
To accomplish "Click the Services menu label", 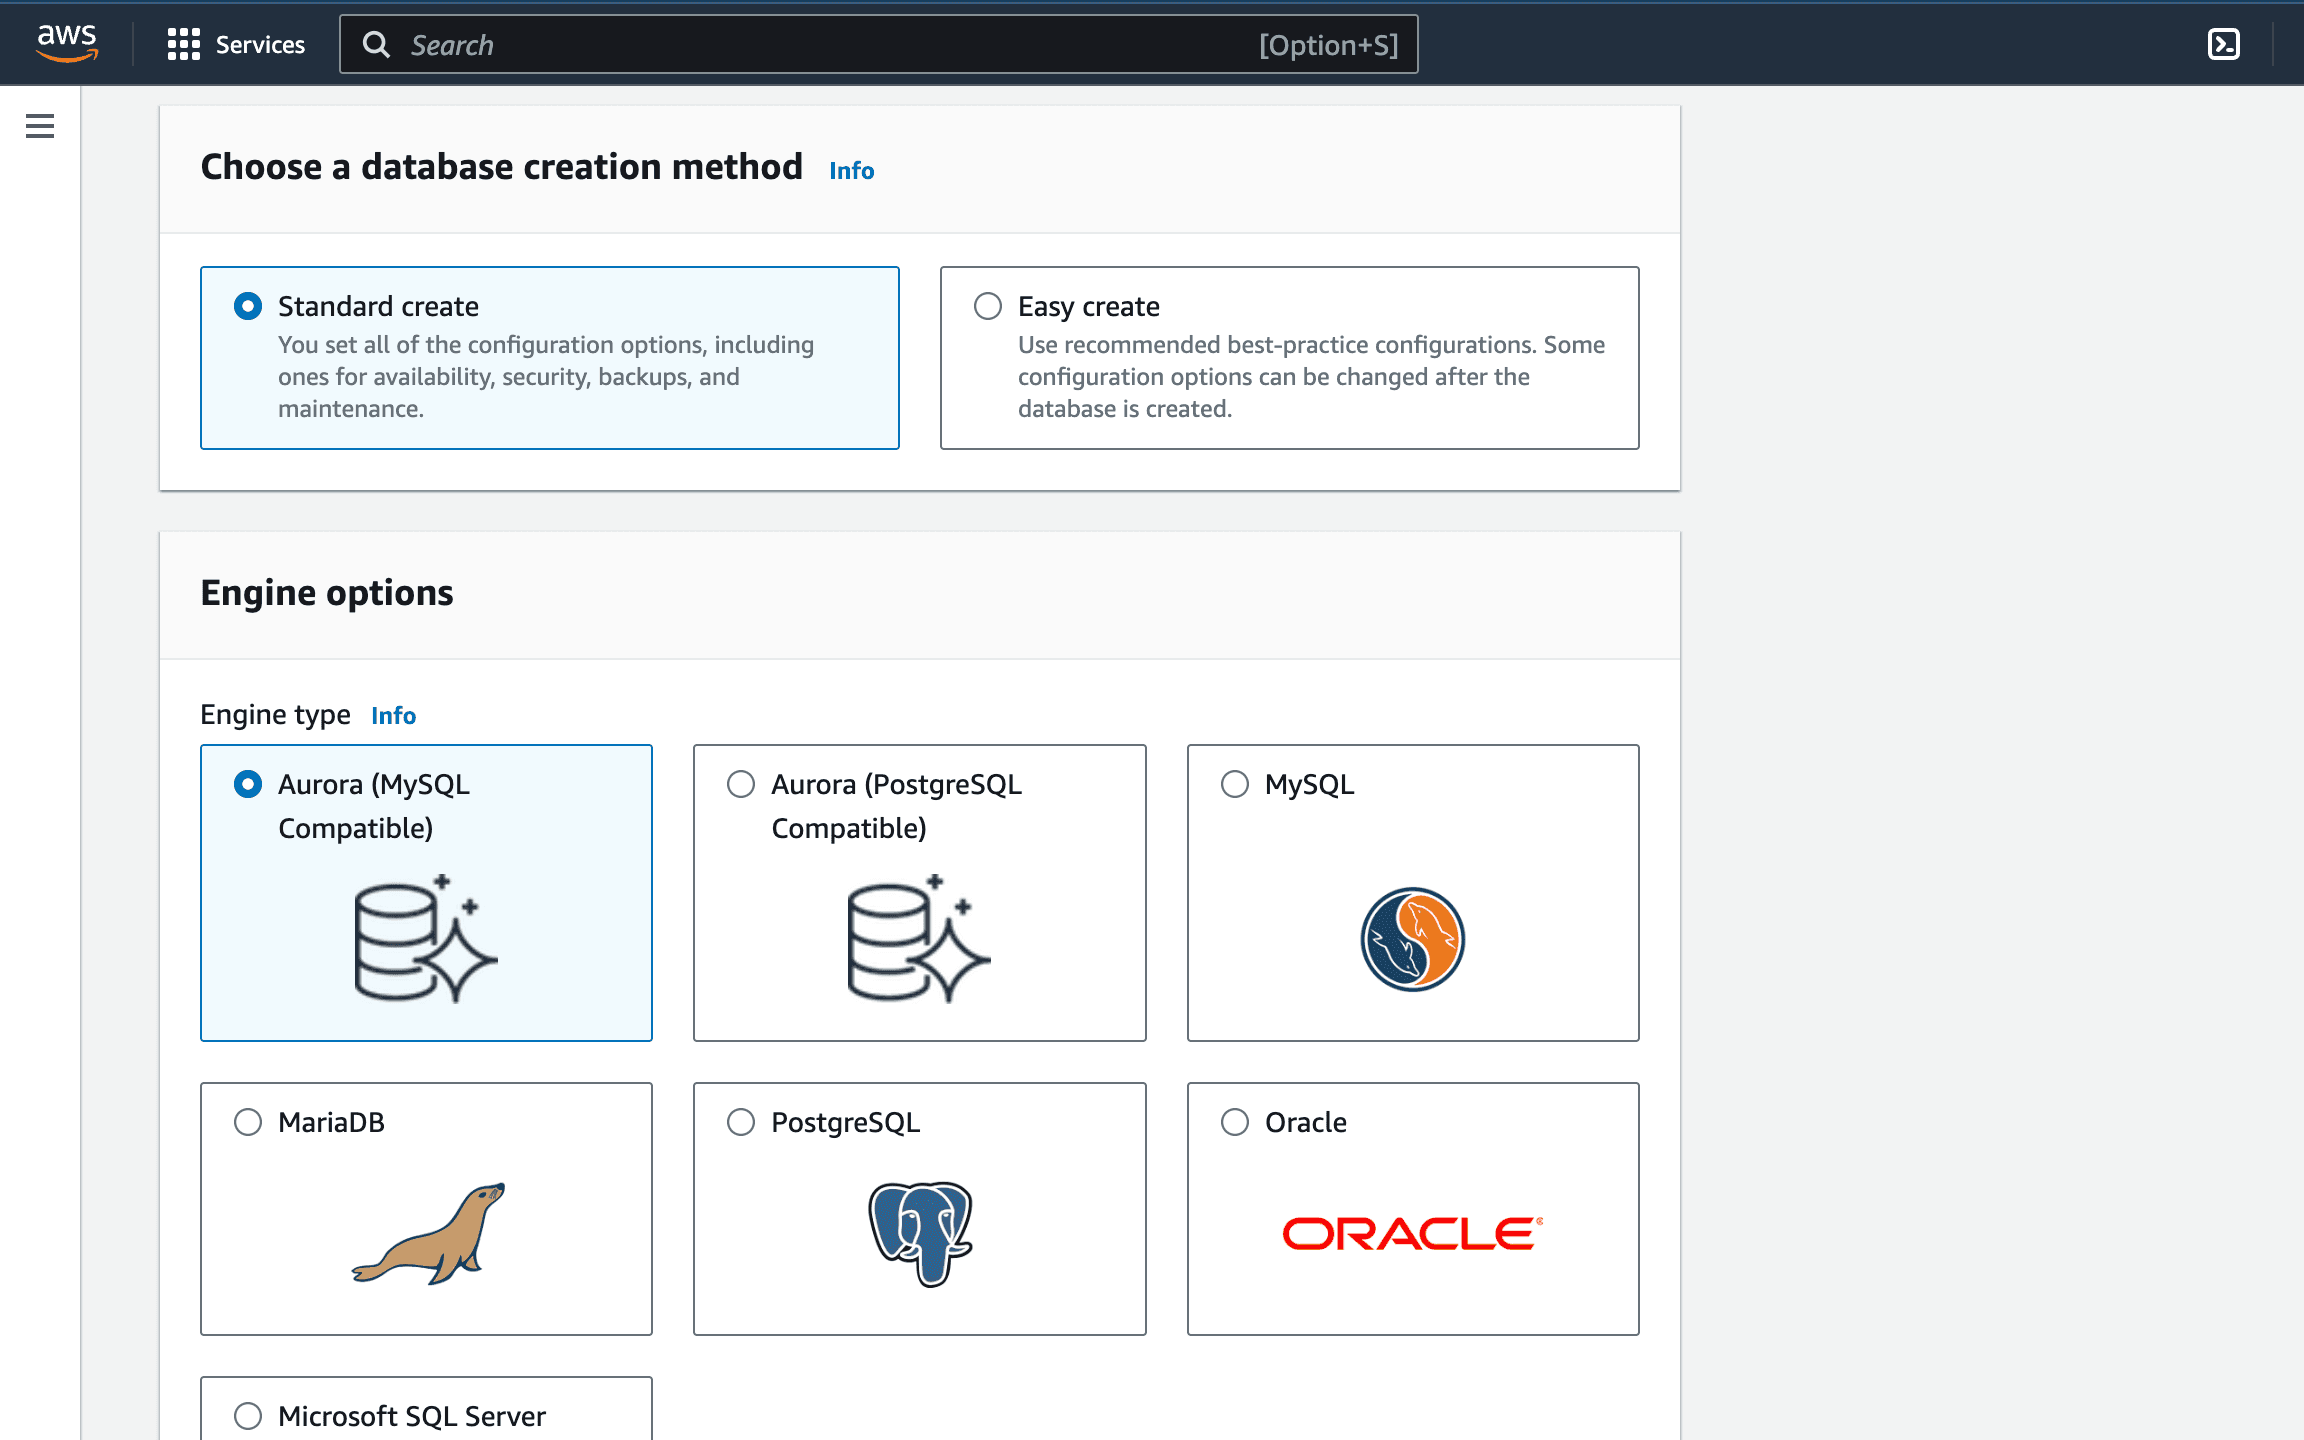I will [x=260, y=45].
